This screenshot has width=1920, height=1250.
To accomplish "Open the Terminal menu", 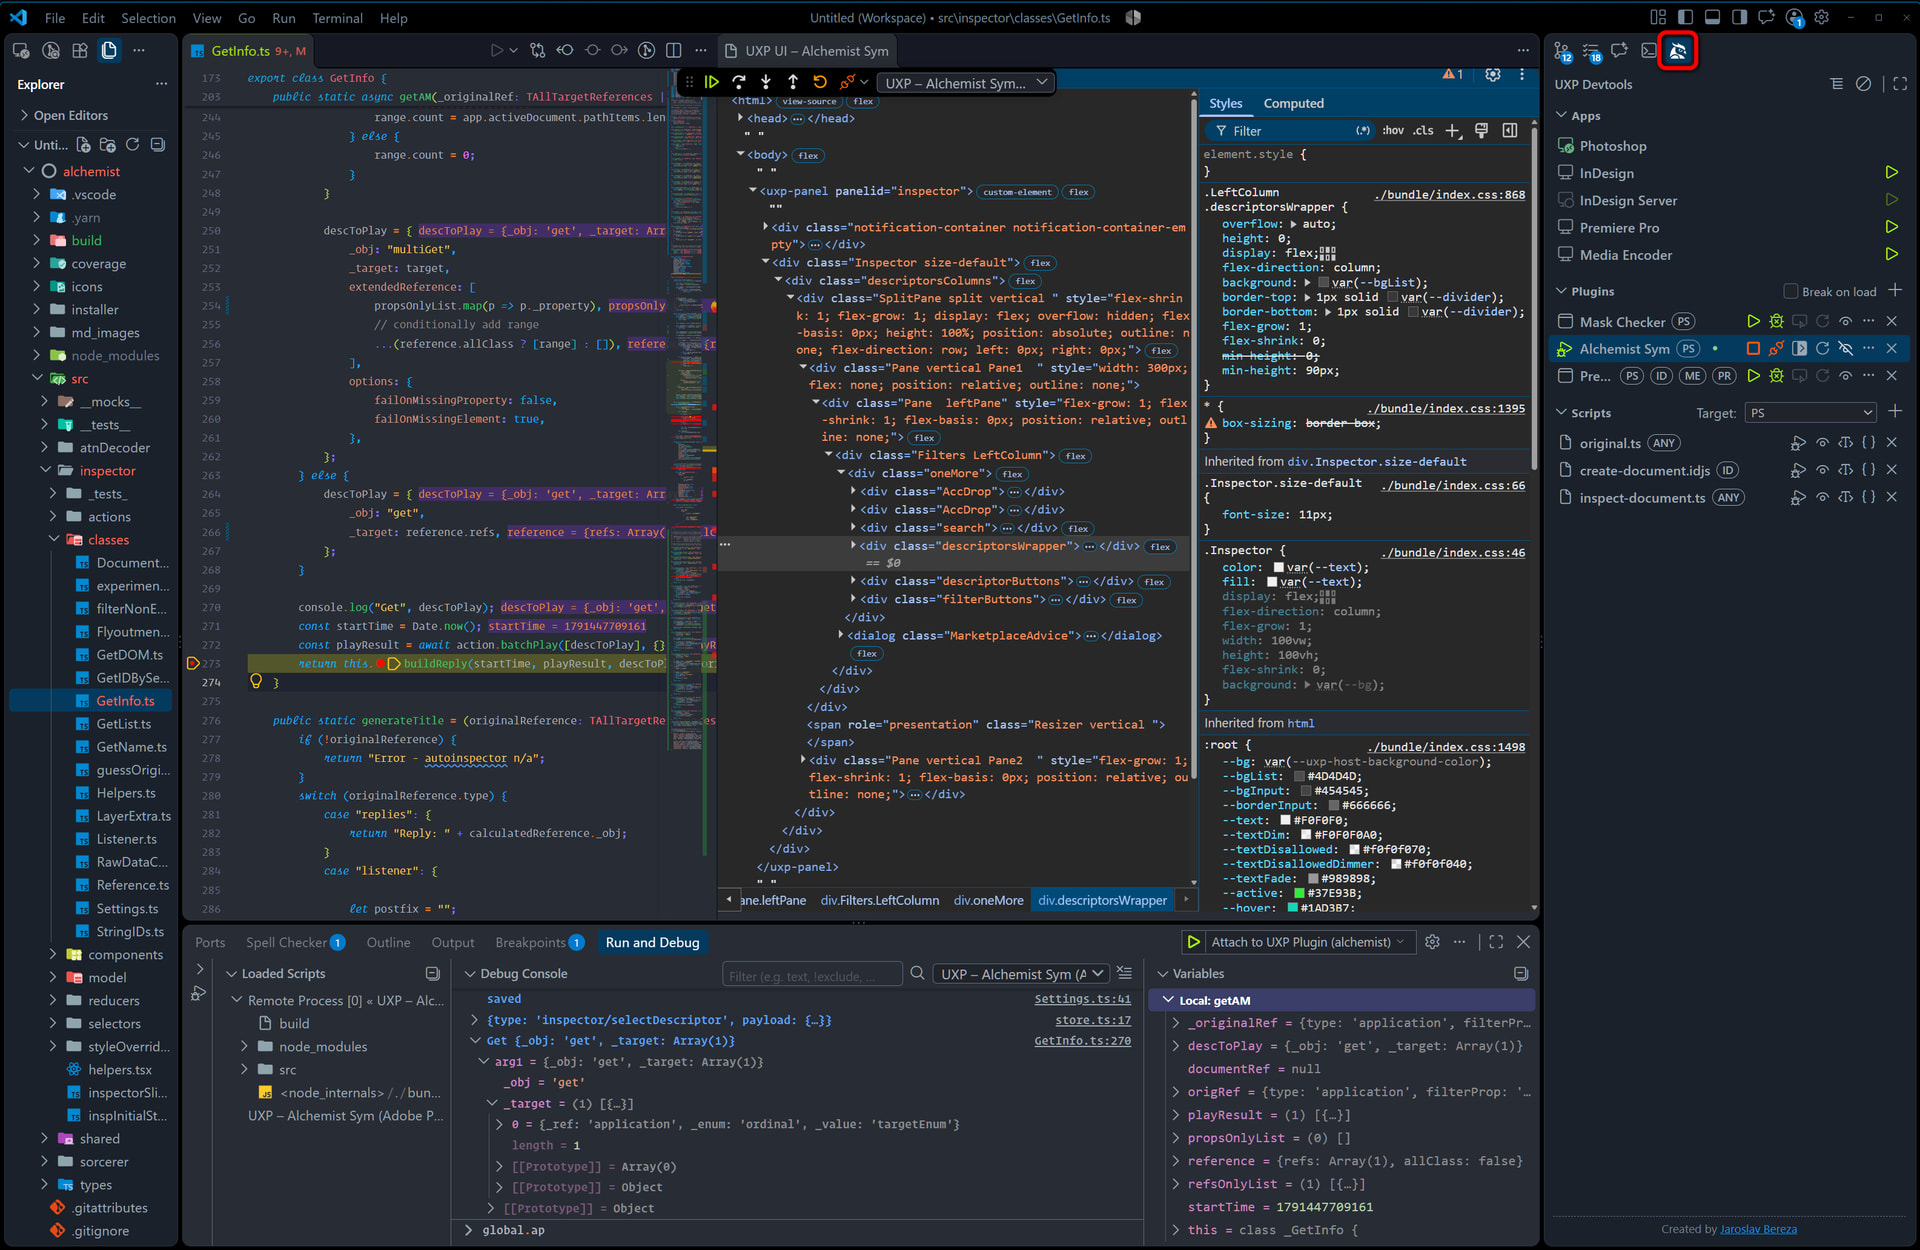I will click(x=337, y=18).
